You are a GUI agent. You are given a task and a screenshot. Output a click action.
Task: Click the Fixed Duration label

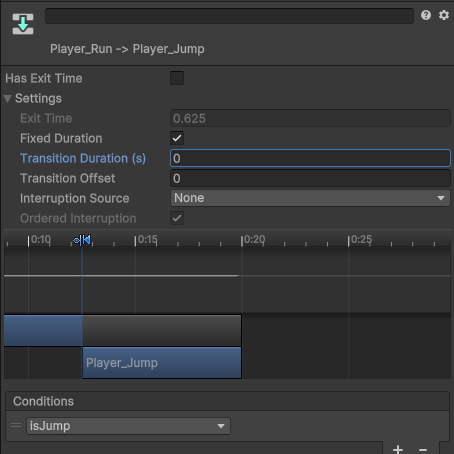[61, 138]
